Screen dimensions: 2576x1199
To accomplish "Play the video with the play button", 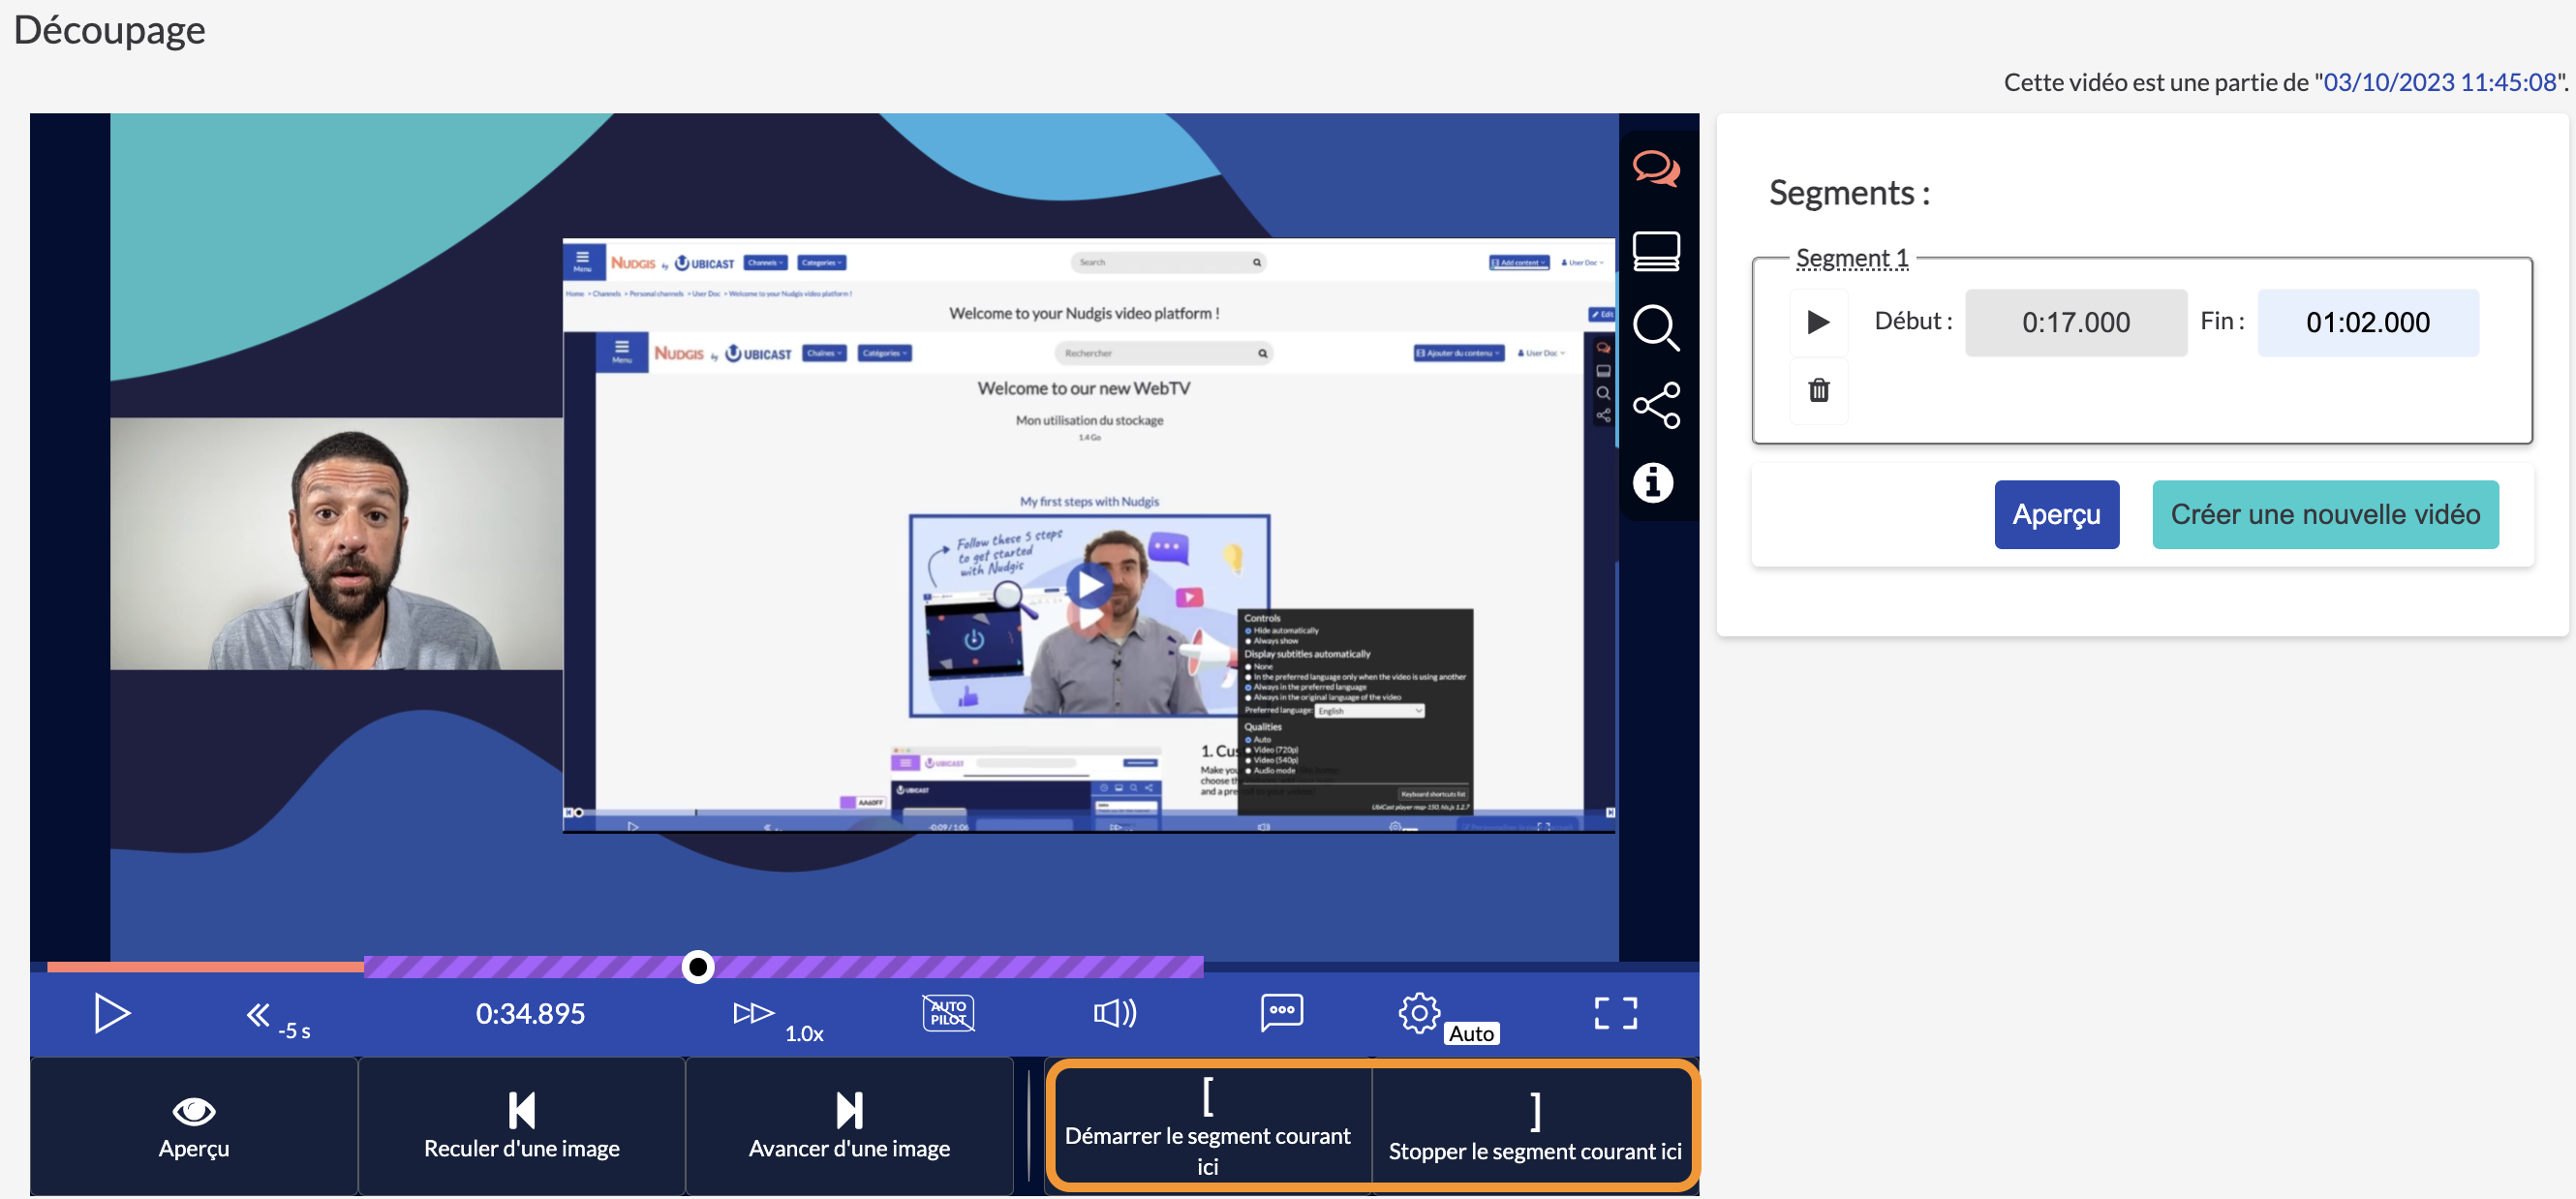I will (x=112, y=1013).
